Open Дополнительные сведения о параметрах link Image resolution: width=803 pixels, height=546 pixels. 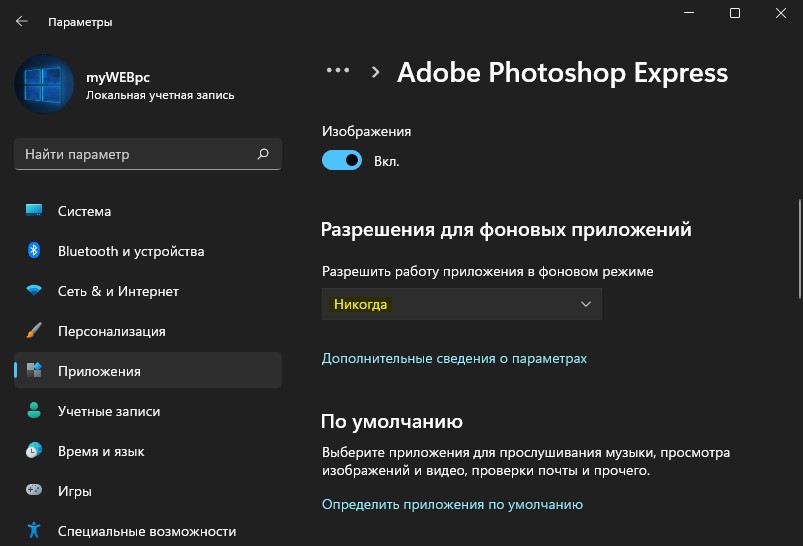tap(454, 358)
